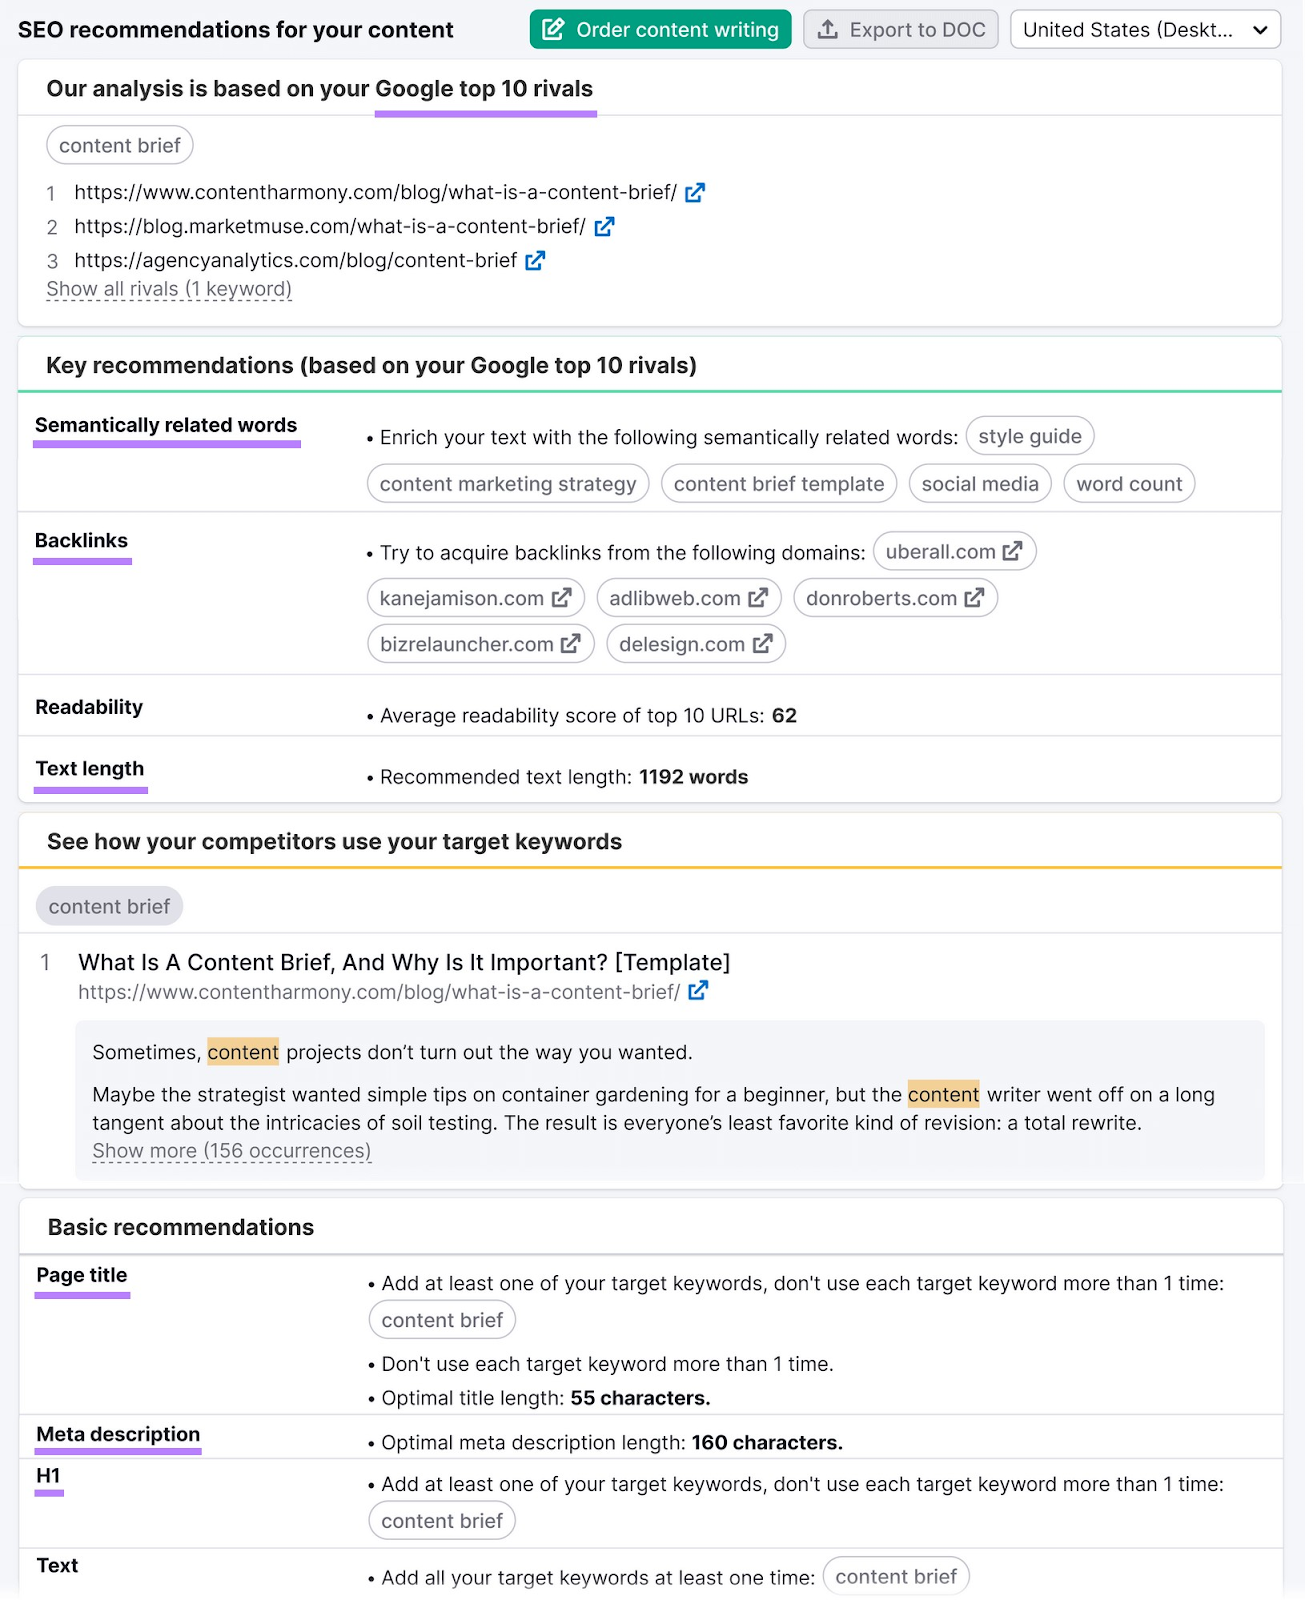1305x1600 pixels.
Task: Open bizrelauncher.com external link icon
Action: [x=570, y=643]
